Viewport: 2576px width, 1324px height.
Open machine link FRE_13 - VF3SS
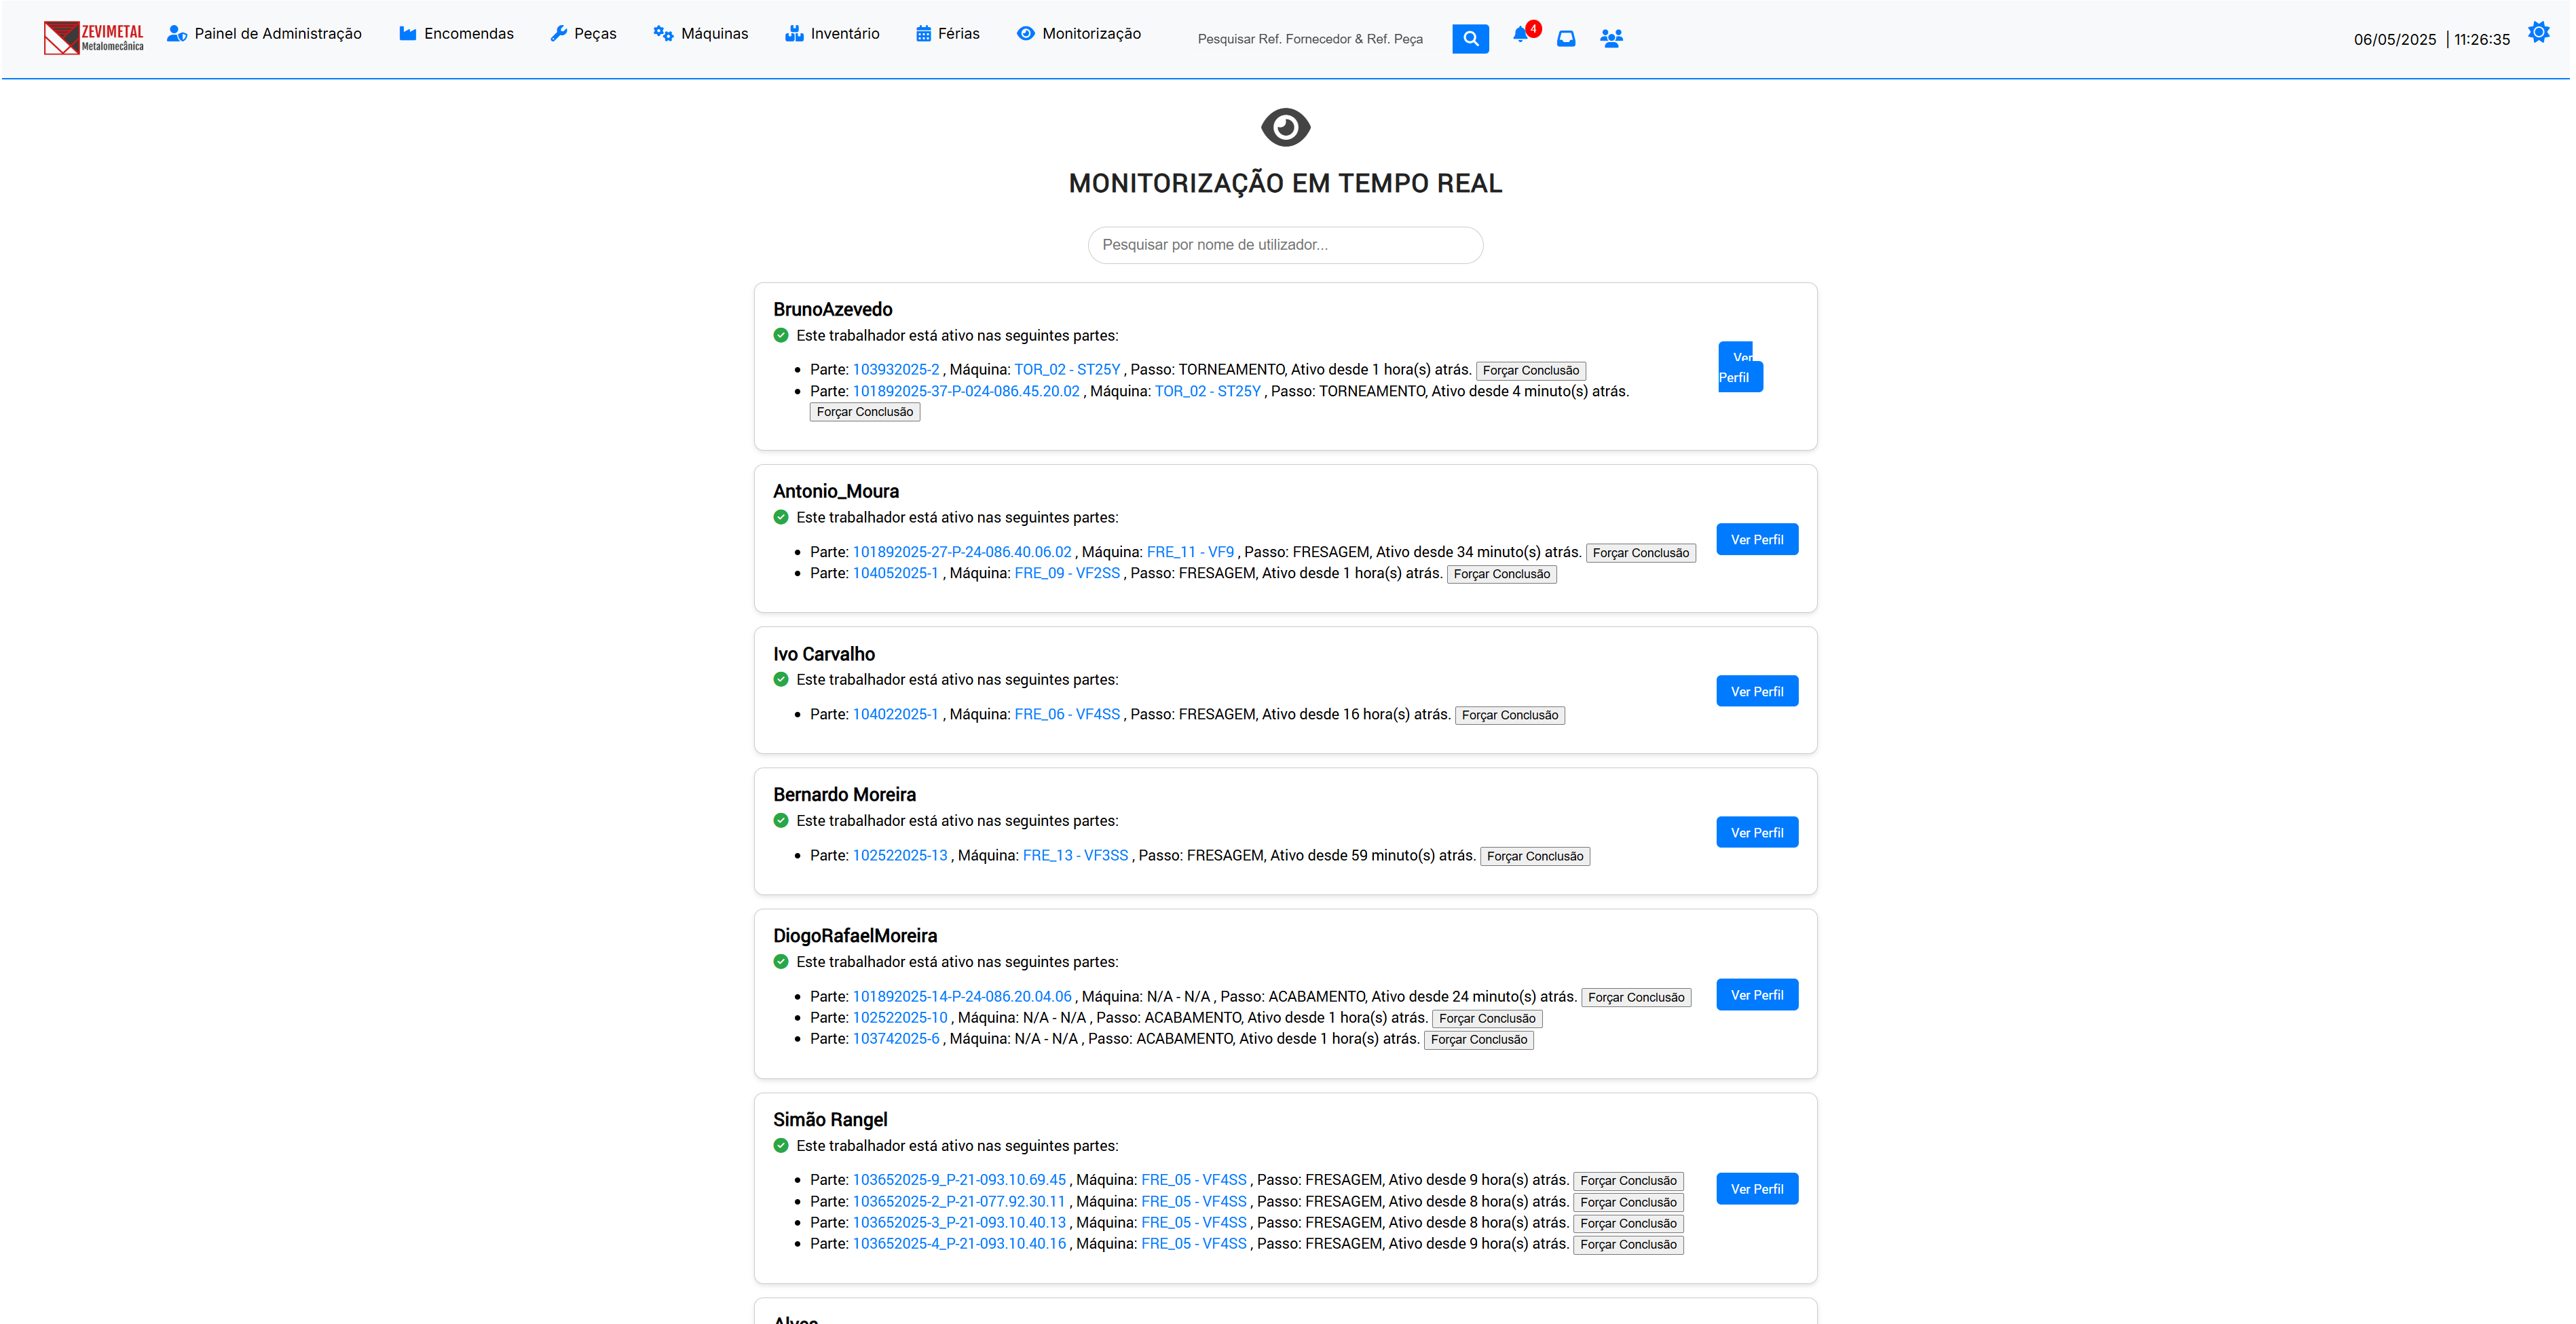pos(1075,856)
